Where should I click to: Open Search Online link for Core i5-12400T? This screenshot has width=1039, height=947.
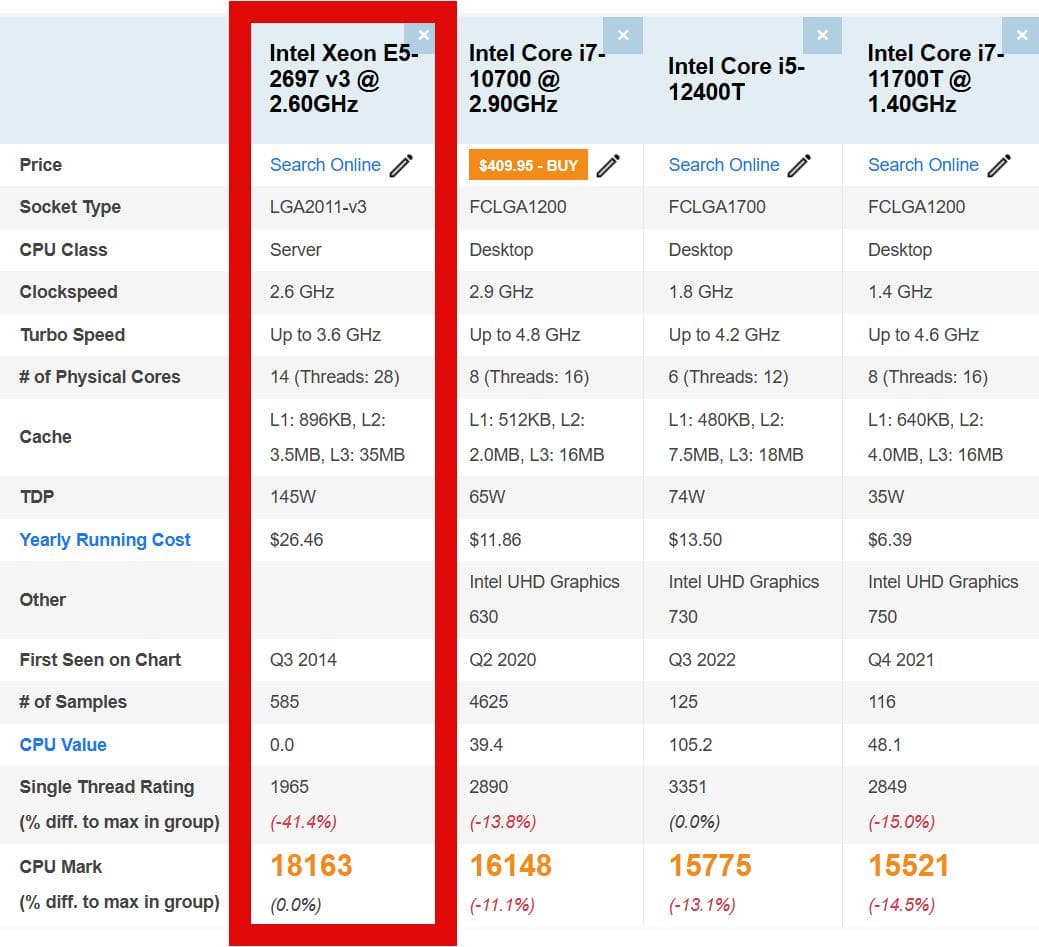(x=724, y=165)
